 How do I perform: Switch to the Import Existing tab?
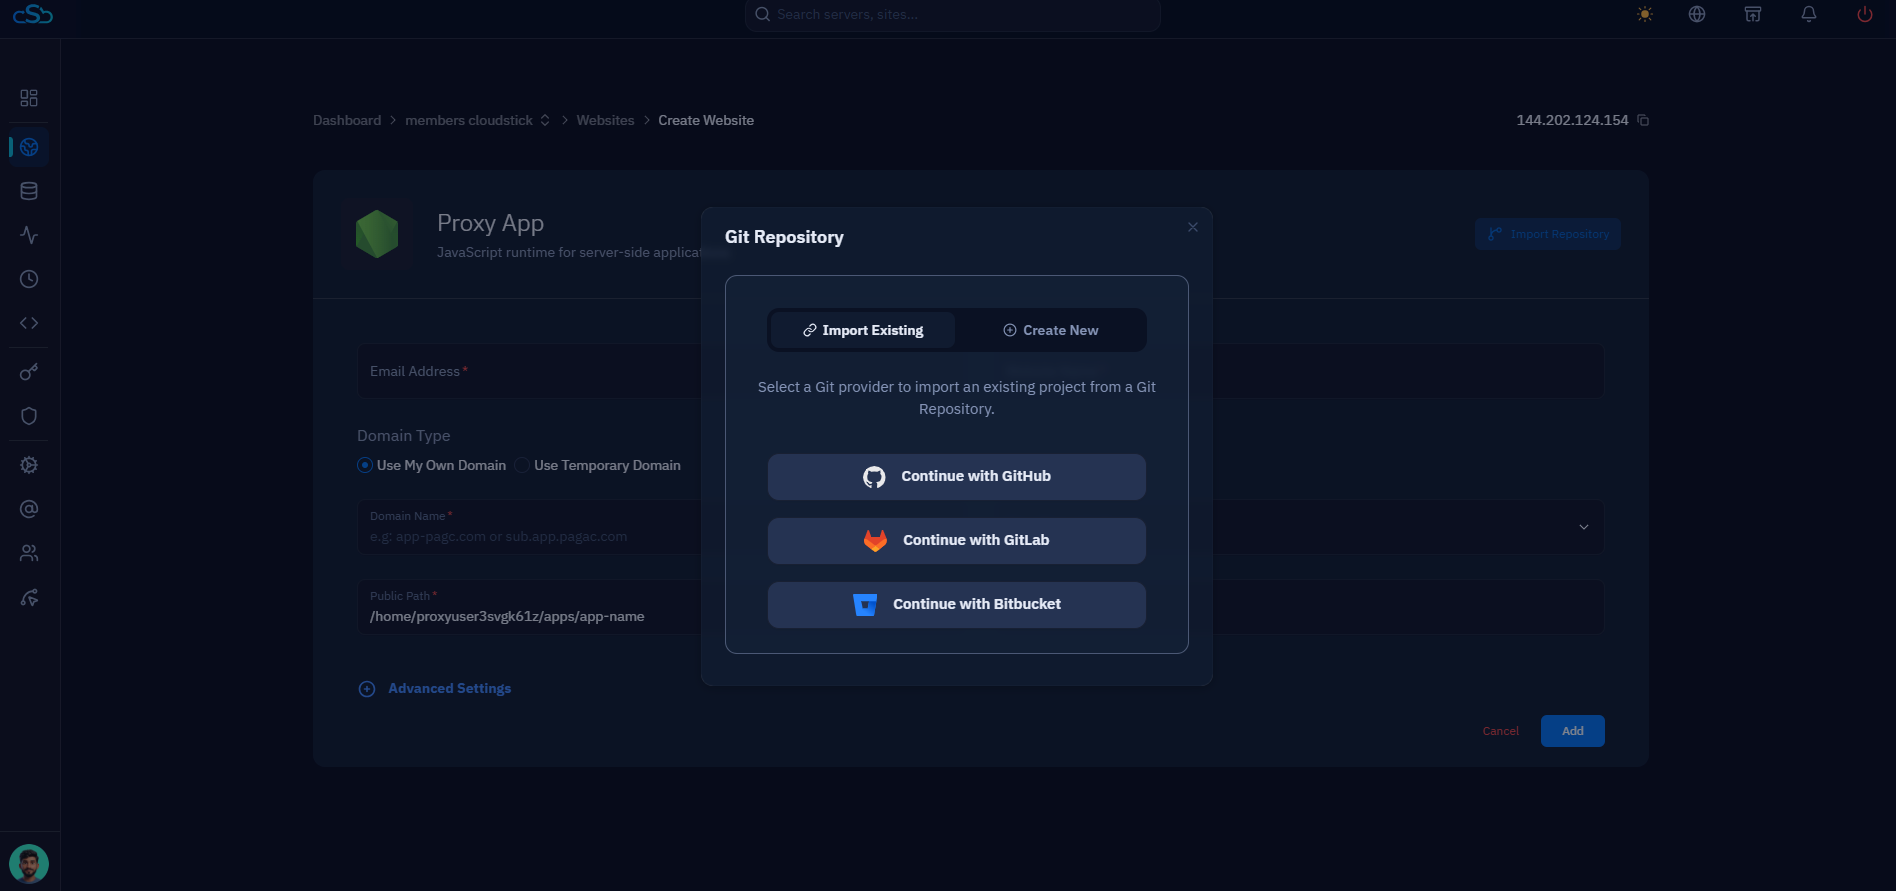[863, 330]
